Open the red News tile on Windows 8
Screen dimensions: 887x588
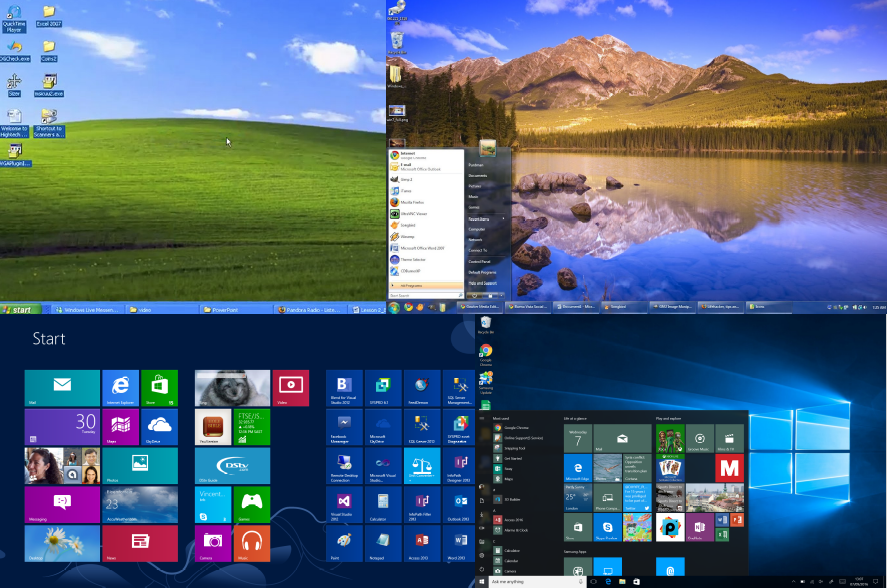tap(140, 543)
